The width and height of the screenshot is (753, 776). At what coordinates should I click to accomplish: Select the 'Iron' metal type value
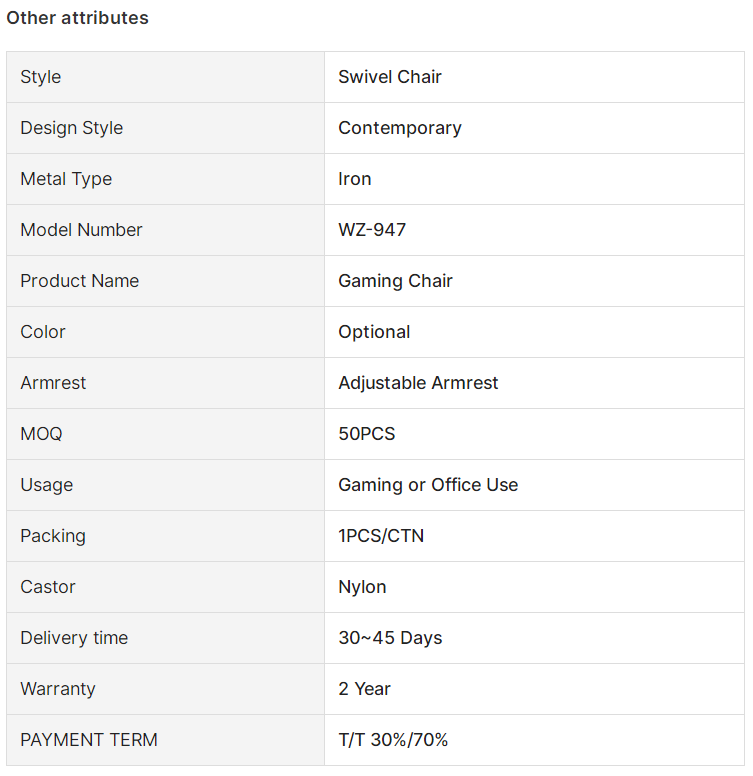(355, 179)
